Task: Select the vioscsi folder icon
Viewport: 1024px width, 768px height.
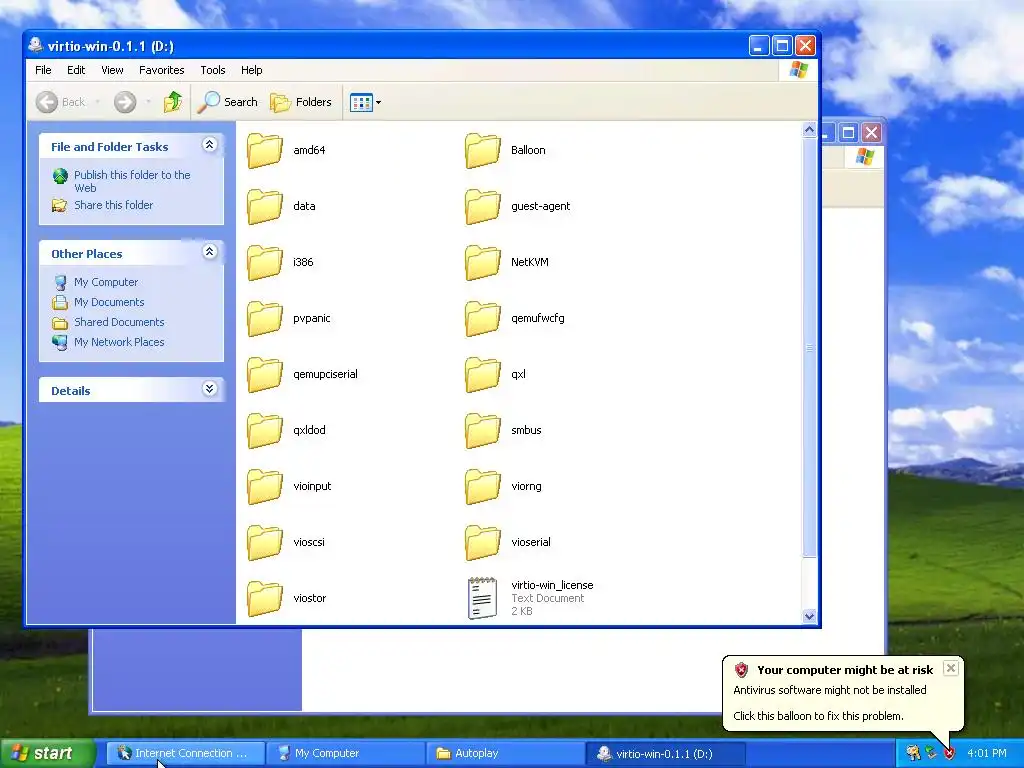Action: click(x=264, y=543)
